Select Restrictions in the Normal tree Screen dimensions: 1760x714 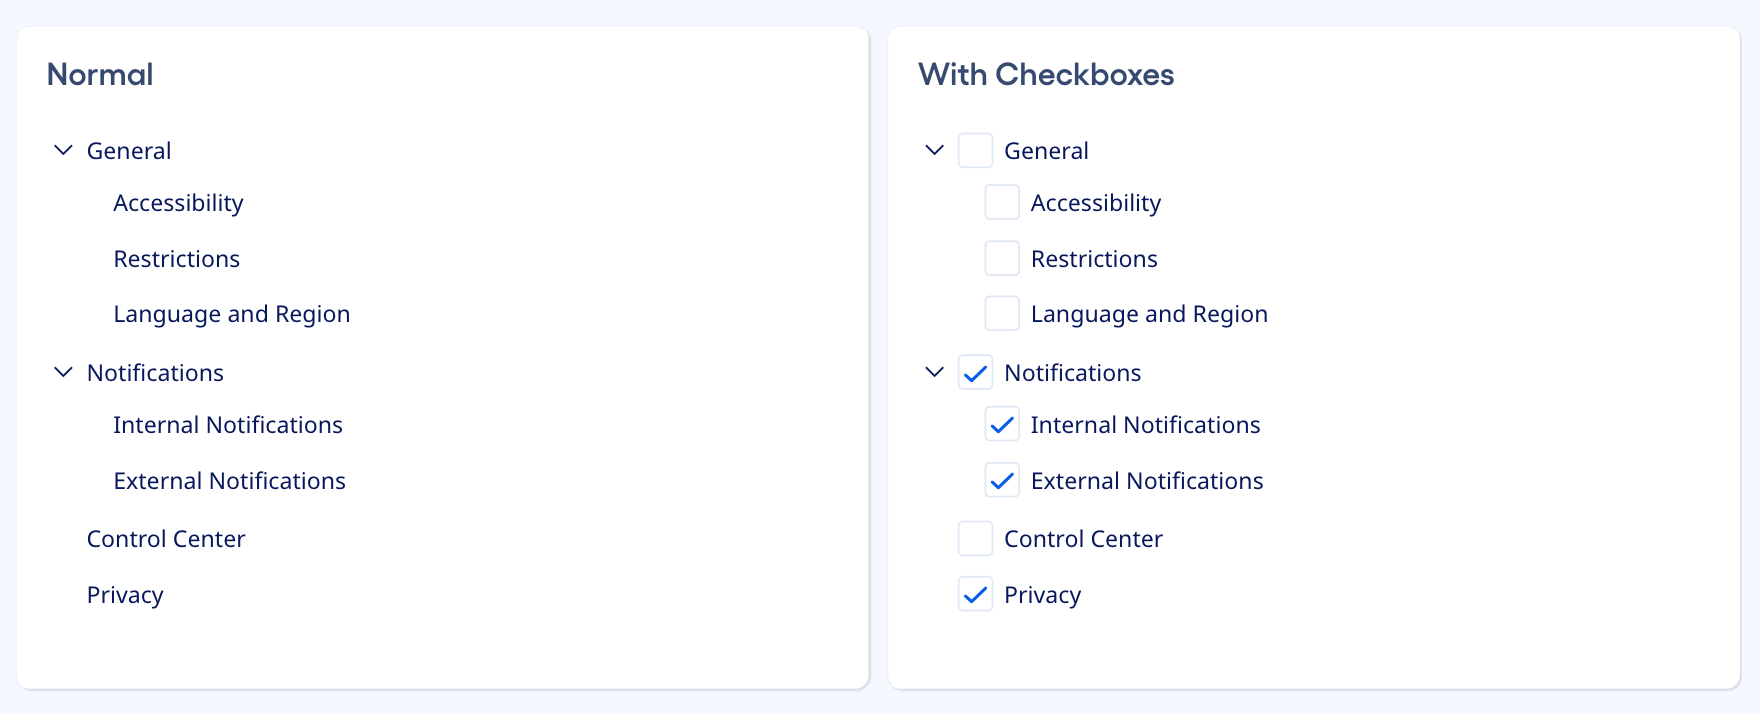[x=177, y=258]
